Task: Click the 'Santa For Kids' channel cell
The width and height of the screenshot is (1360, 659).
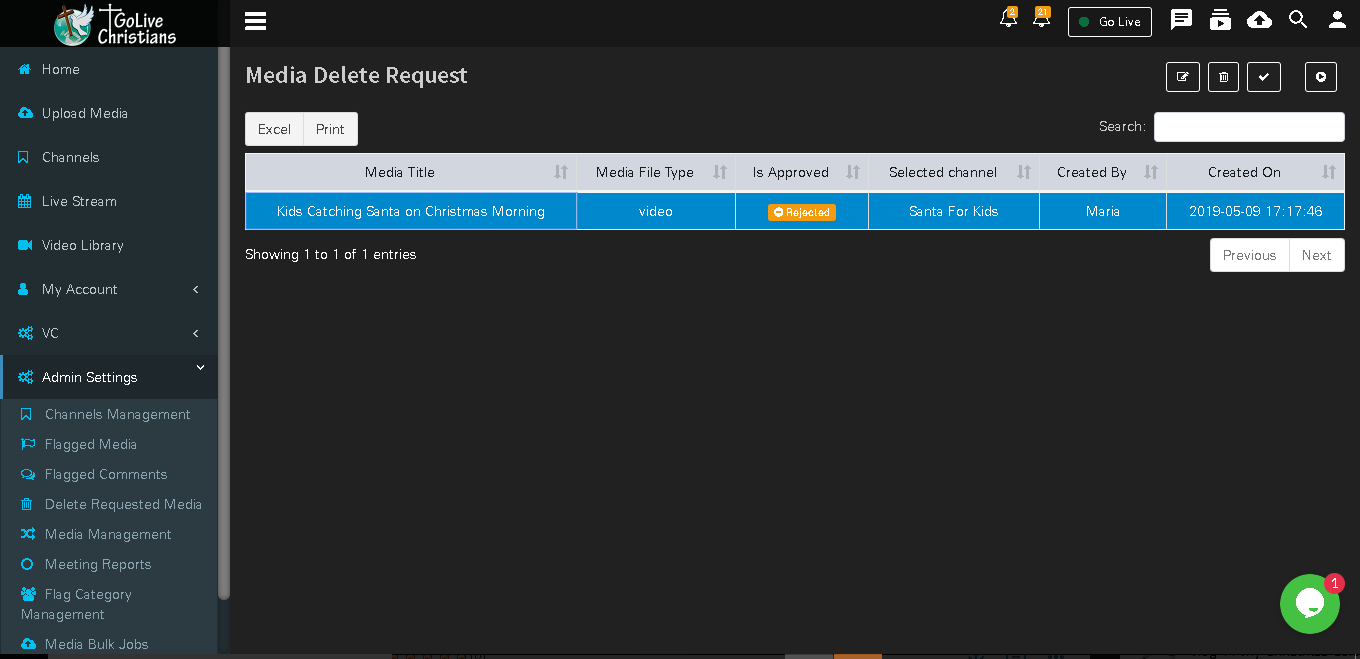Action: coord(954,211)
